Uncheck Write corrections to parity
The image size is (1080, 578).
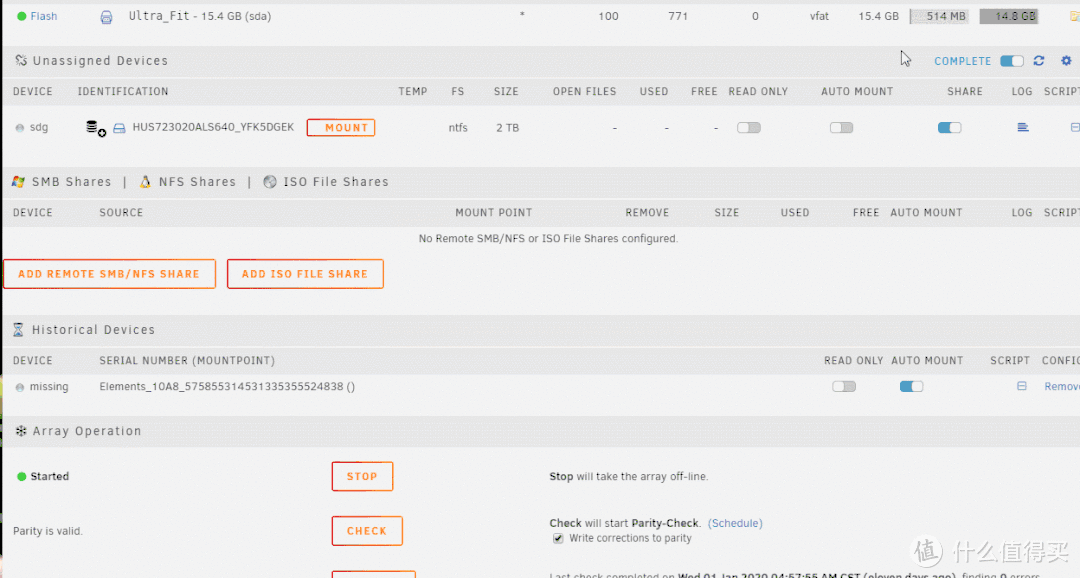pos(558,538)
